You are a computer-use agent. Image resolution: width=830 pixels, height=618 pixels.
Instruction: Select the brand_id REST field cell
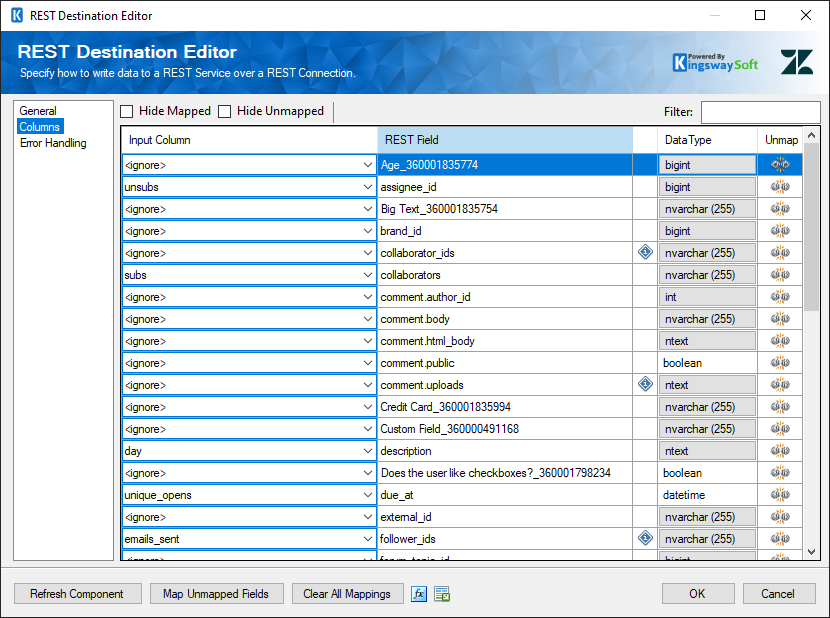(x=505, y=231)
